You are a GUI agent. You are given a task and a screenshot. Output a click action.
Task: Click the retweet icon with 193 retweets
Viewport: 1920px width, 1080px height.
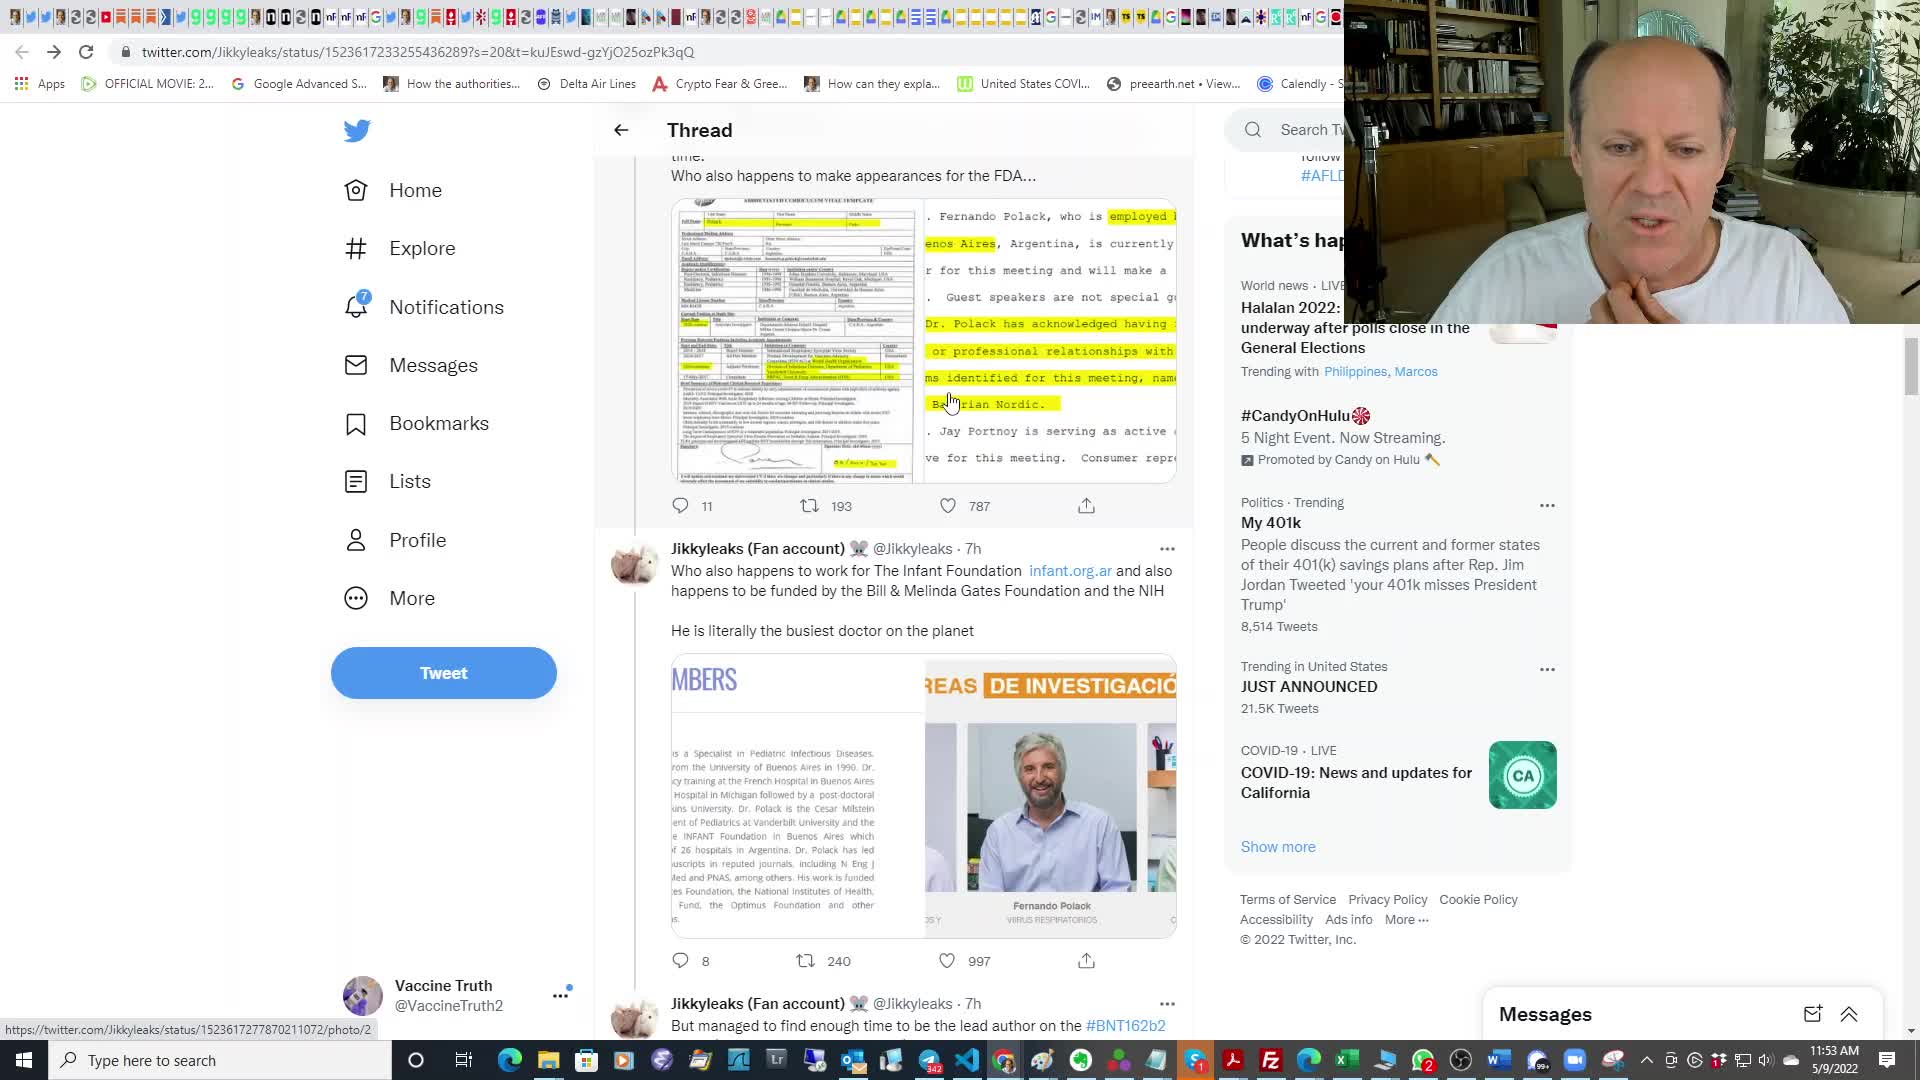[809, 506]
